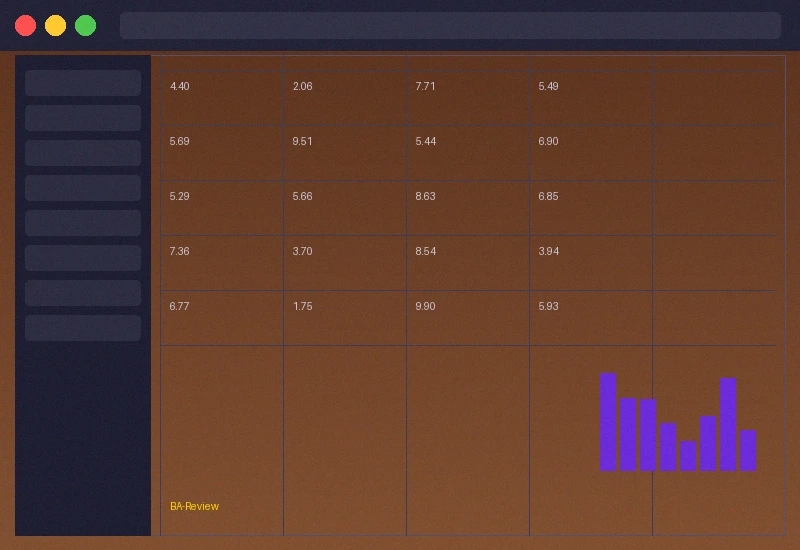Image resolution: width=800 pixels, height=550 pixels.
Task: Select the cell with value 1.75
Action: point(344,318)
